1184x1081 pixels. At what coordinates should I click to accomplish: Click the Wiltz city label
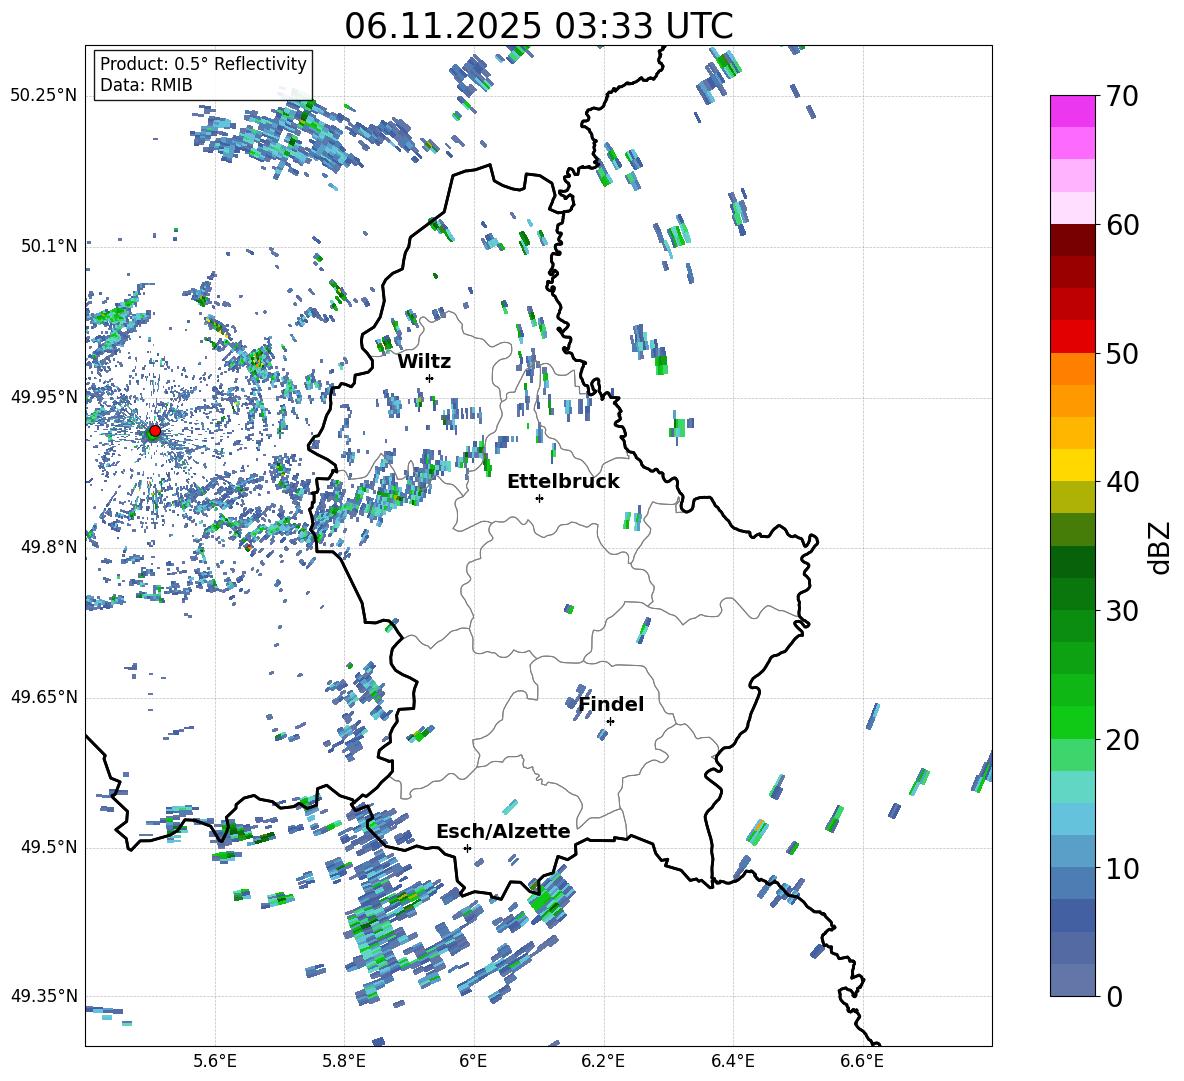click(x=424, y=362)
